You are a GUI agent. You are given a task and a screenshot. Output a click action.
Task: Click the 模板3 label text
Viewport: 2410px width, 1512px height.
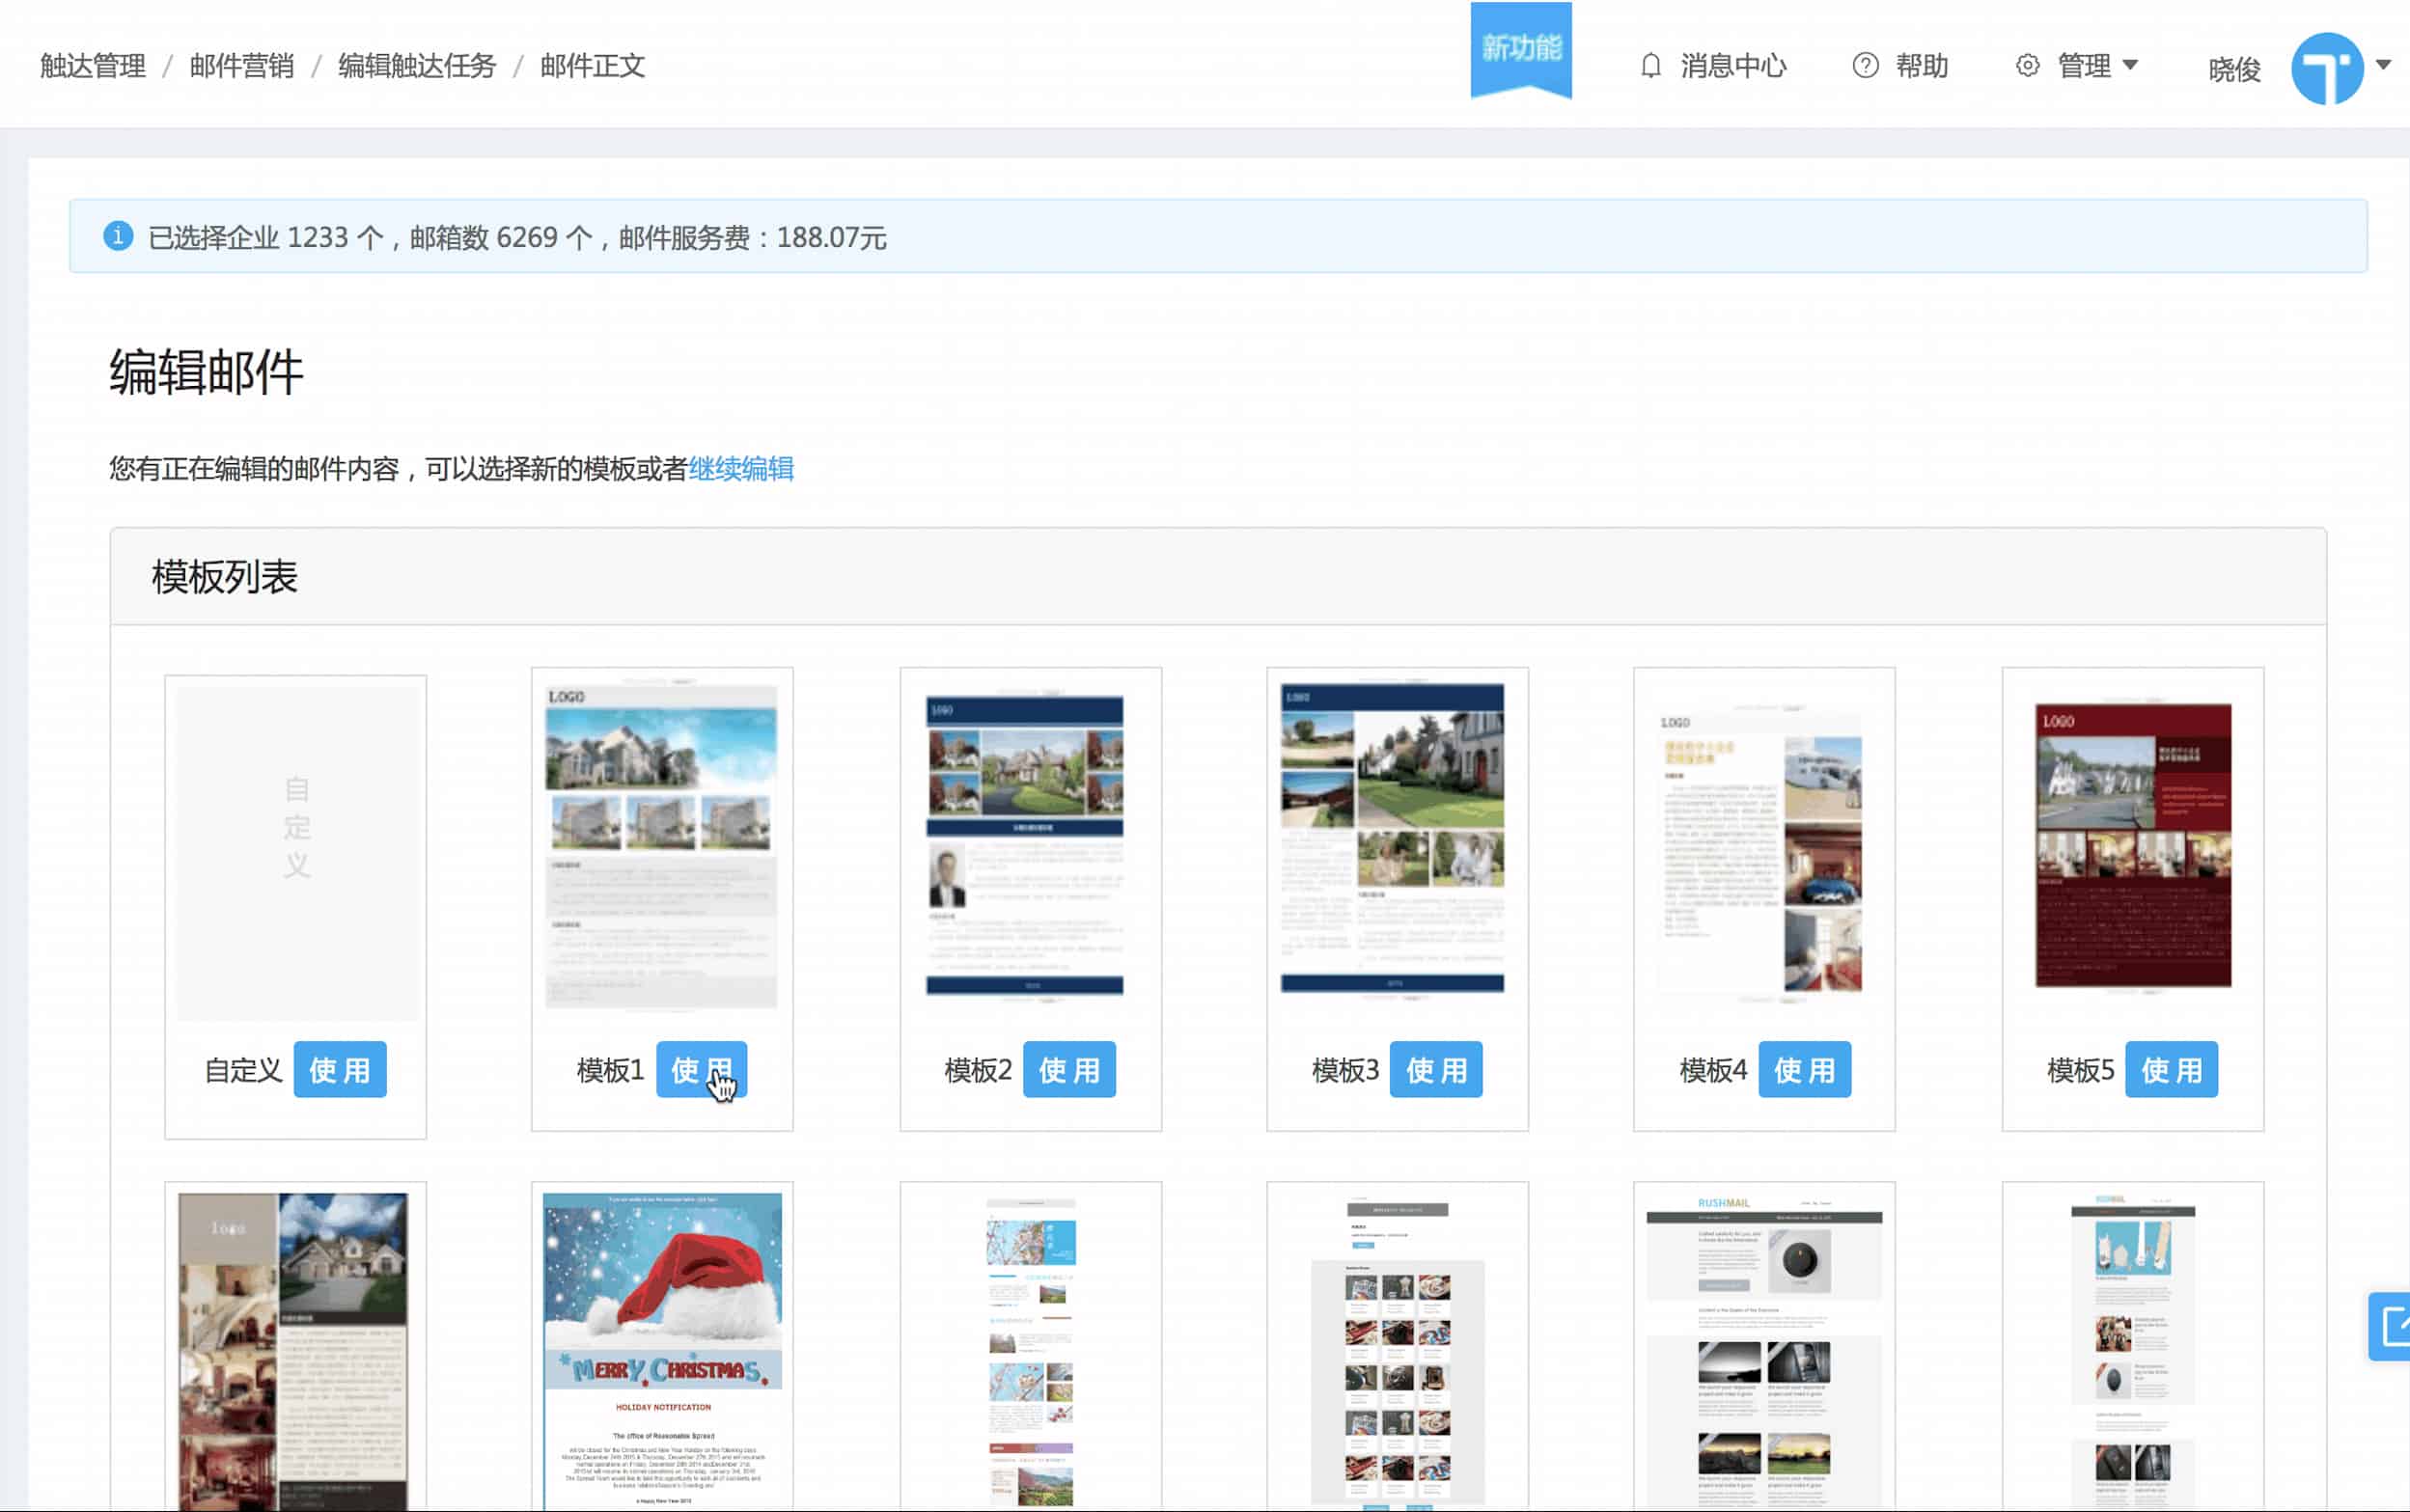(x=1345, y=1071)
